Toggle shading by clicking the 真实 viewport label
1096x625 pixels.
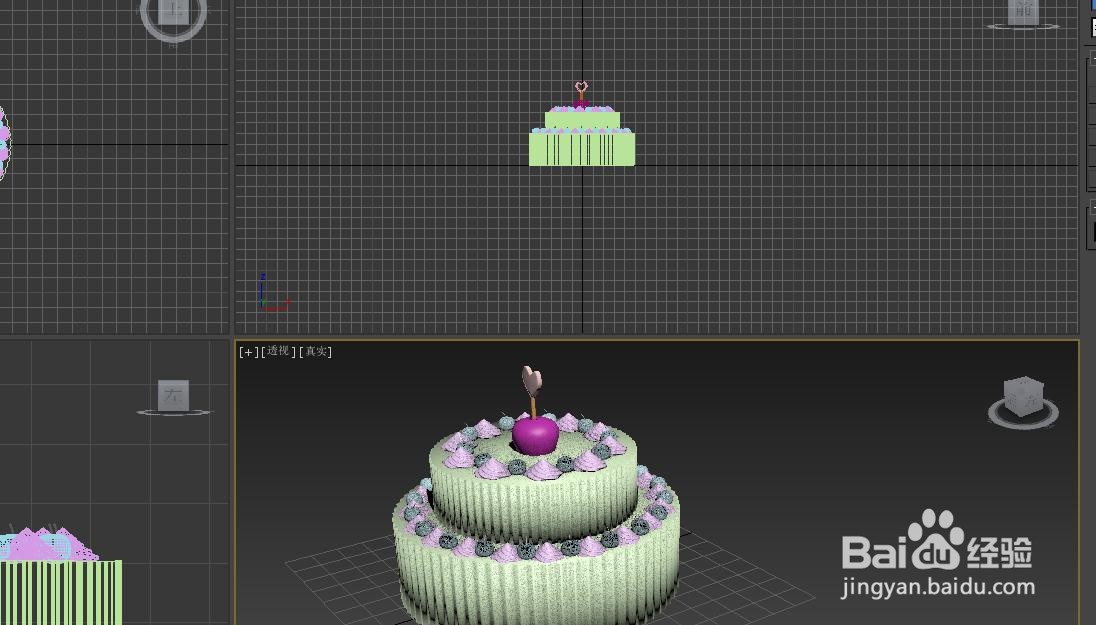click(318, 351)
